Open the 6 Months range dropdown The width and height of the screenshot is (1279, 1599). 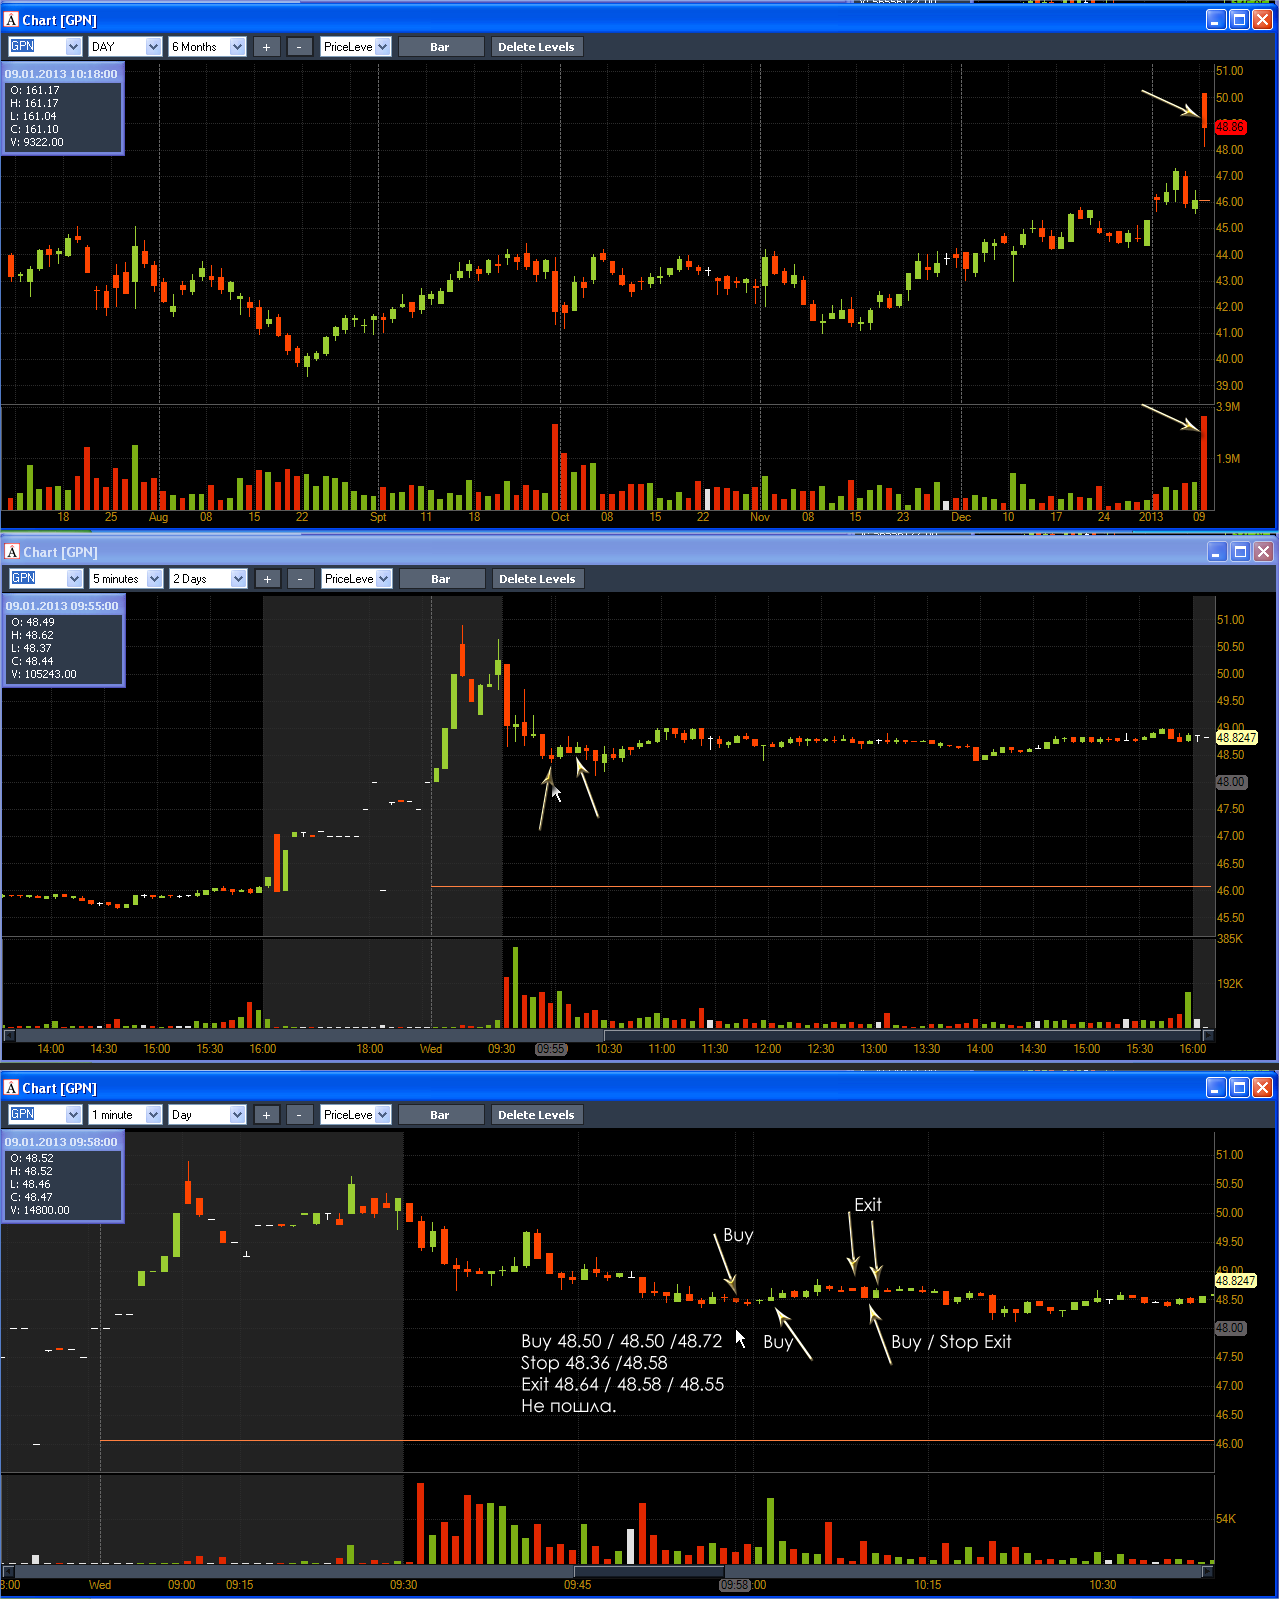tap(207, 47)
